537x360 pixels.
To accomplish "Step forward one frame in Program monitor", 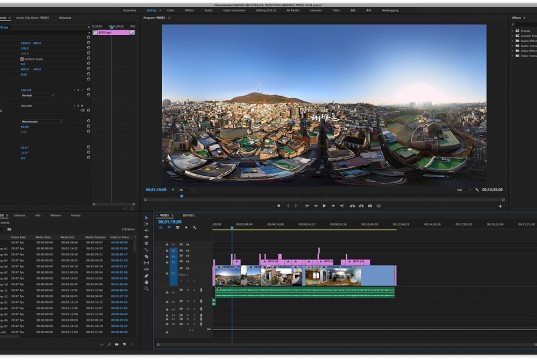I will point(333,206).
